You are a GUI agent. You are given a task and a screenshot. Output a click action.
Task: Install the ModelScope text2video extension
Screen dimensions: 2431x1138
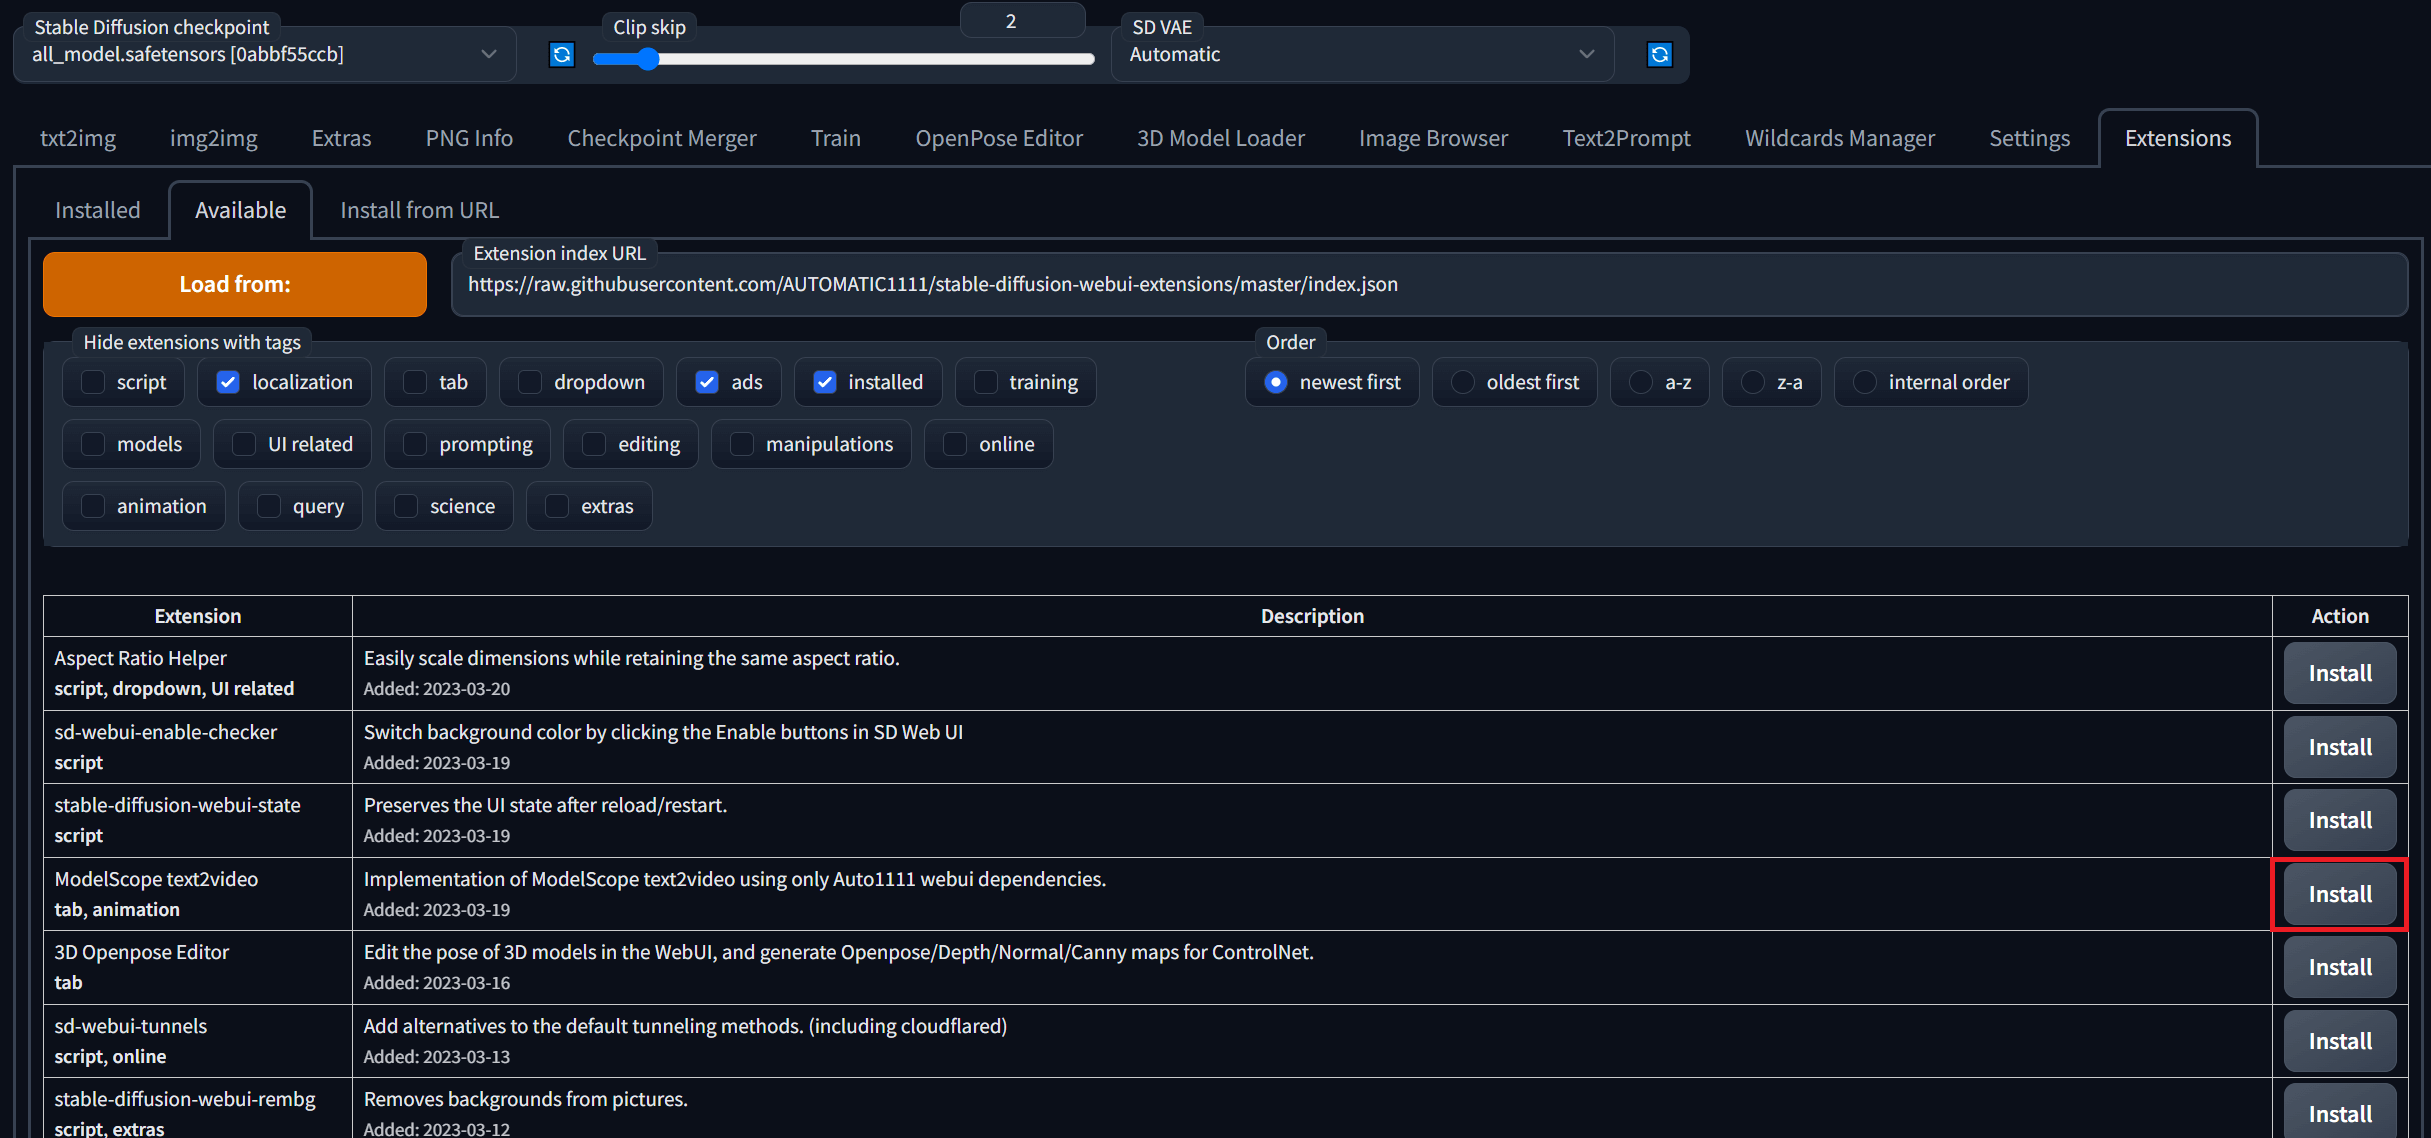click(x=2339, y=894)
